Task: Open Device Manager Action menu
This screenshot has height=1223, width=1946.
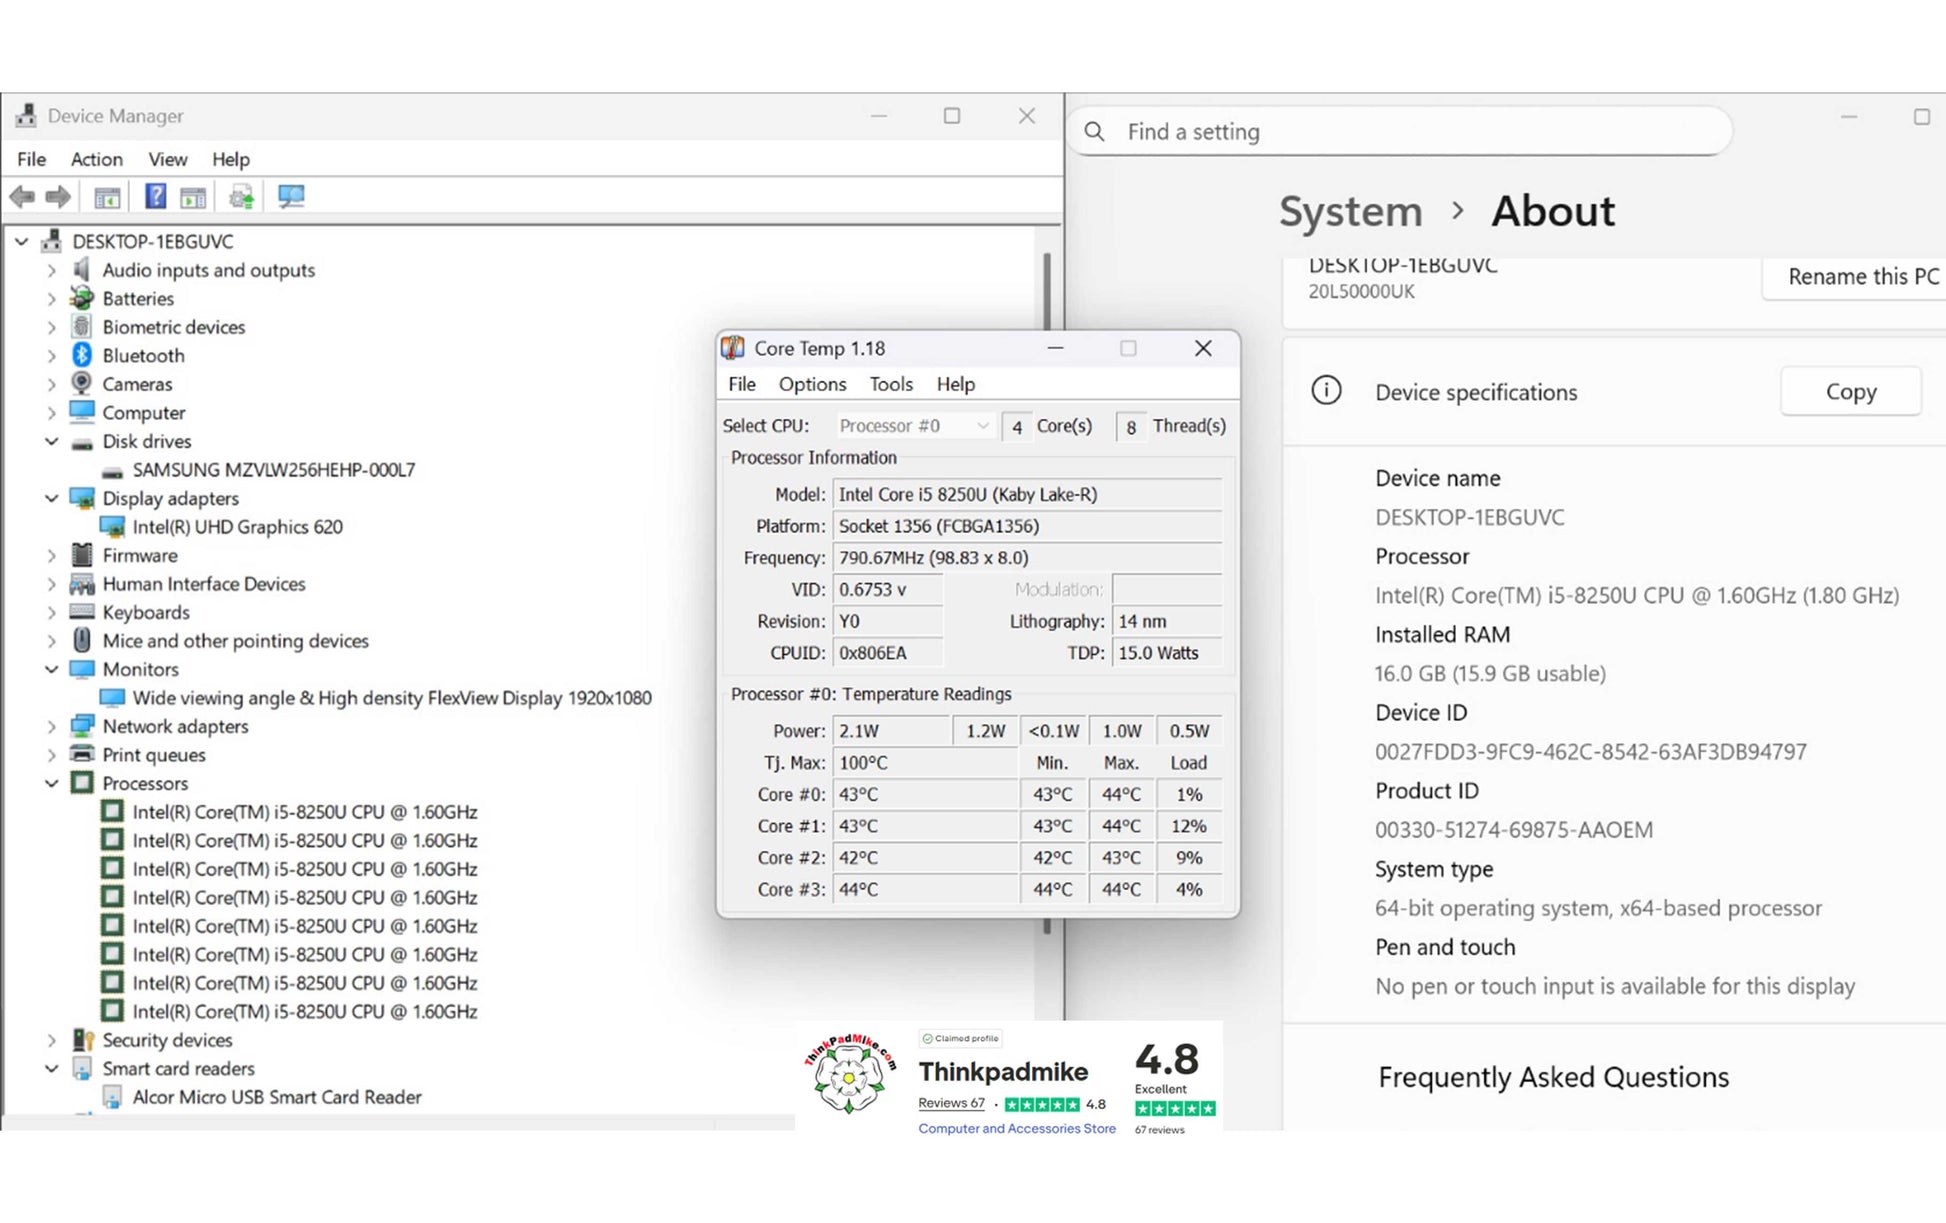Action: pyautogui.click(x=96, y=159)
